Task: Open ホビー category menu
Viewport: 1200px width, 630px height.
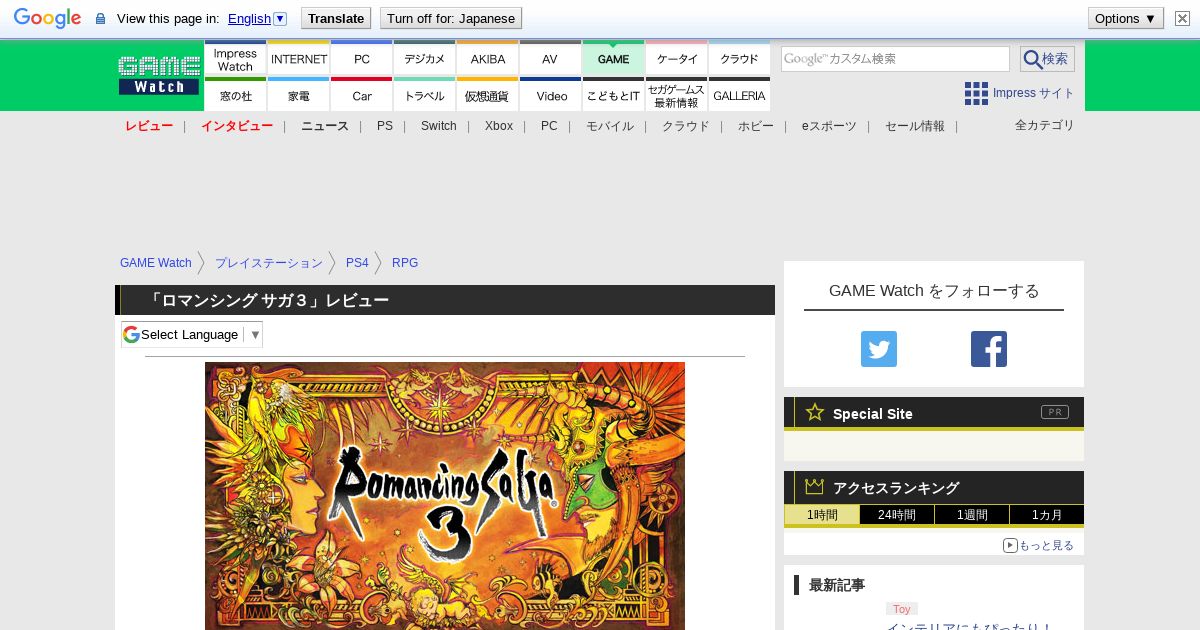Action: point(756,126)
